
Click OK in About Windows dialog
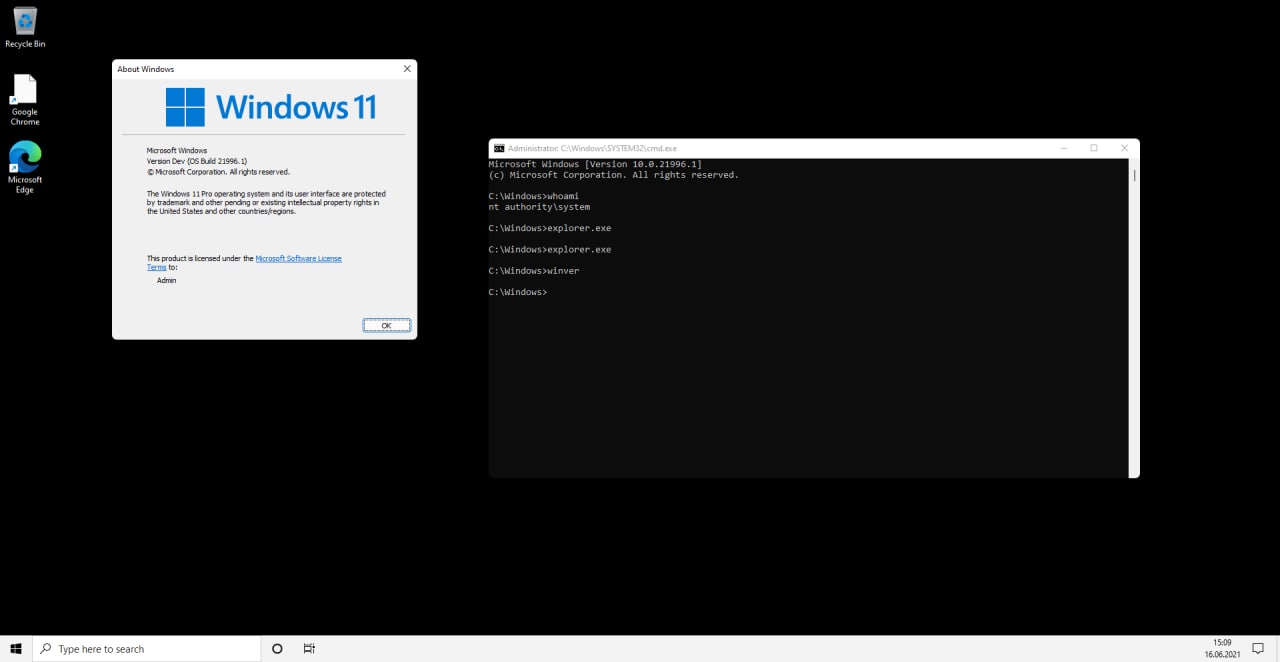point(386,325)
